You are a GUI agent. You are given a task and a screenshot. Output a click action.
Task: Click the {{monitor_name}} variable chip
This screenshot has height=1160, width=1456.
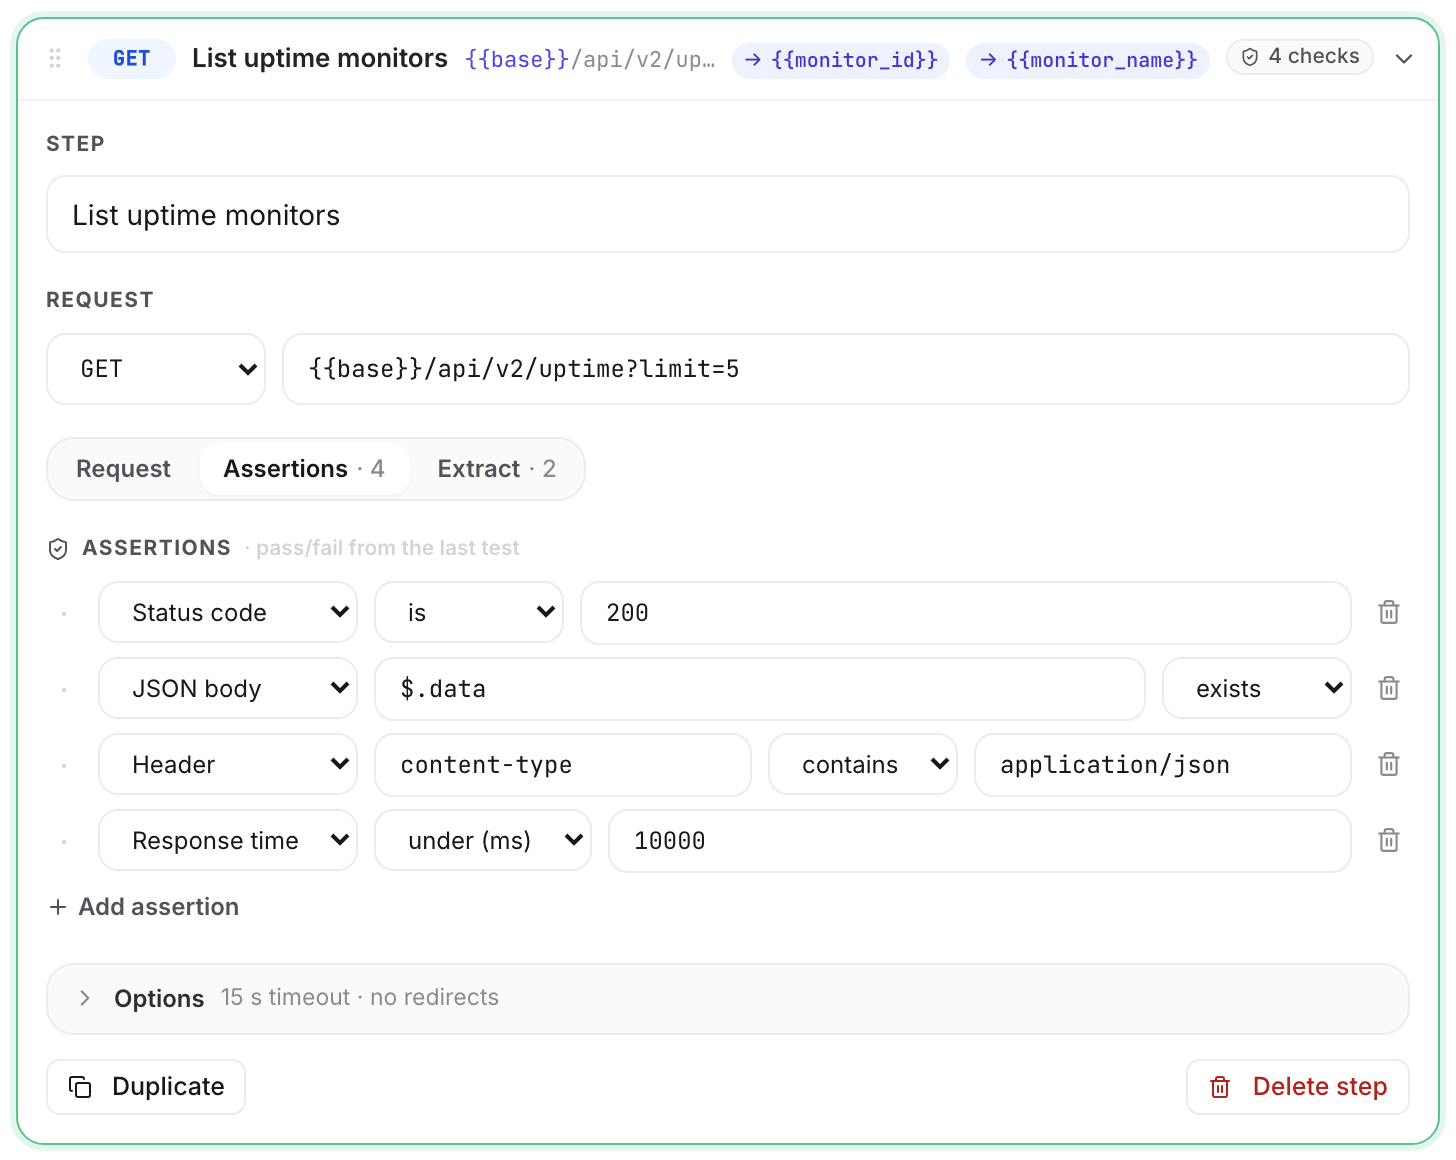[x=1088, y=60]
